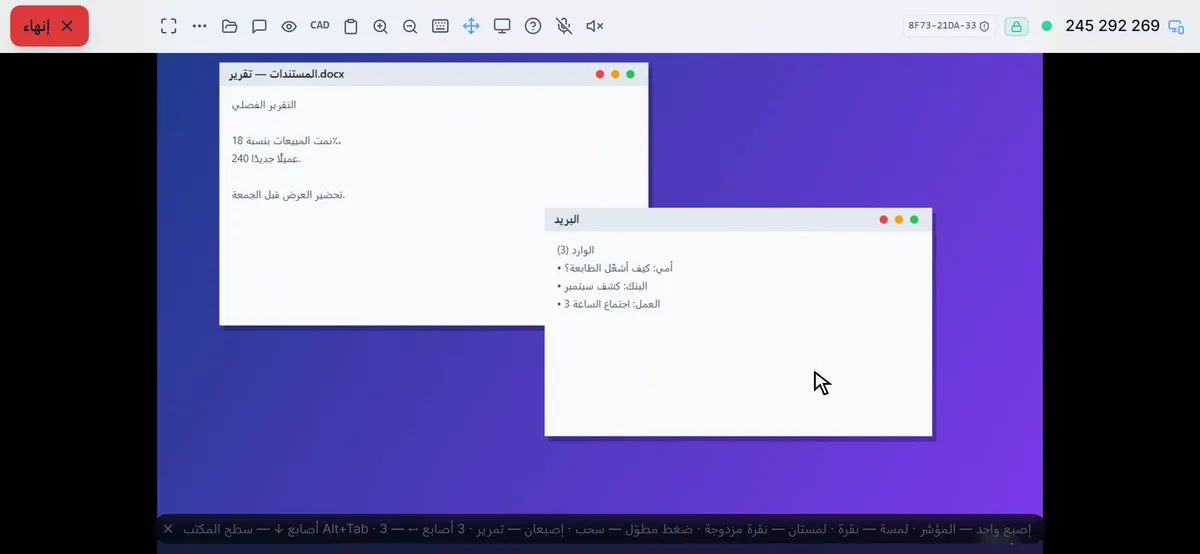Click the shield icon in session code badge
This screenshot has width=1200, height=554.
[x=984, y=26]
